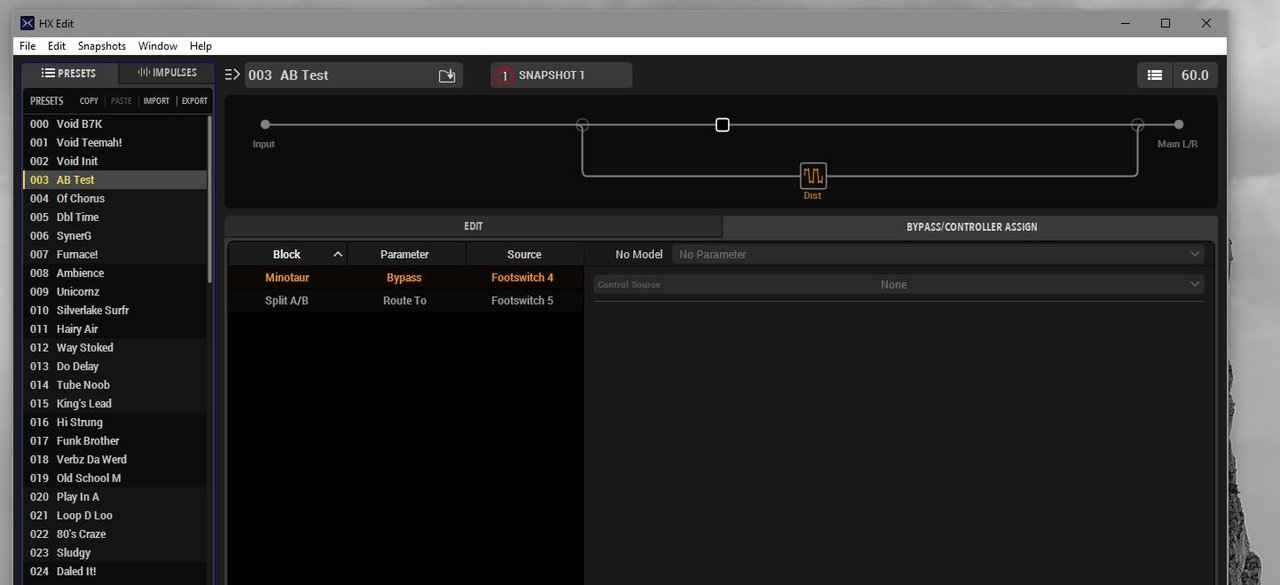Open the Control Source dropdown showing None
1280x585 pixels.
[x=899, y=284]
